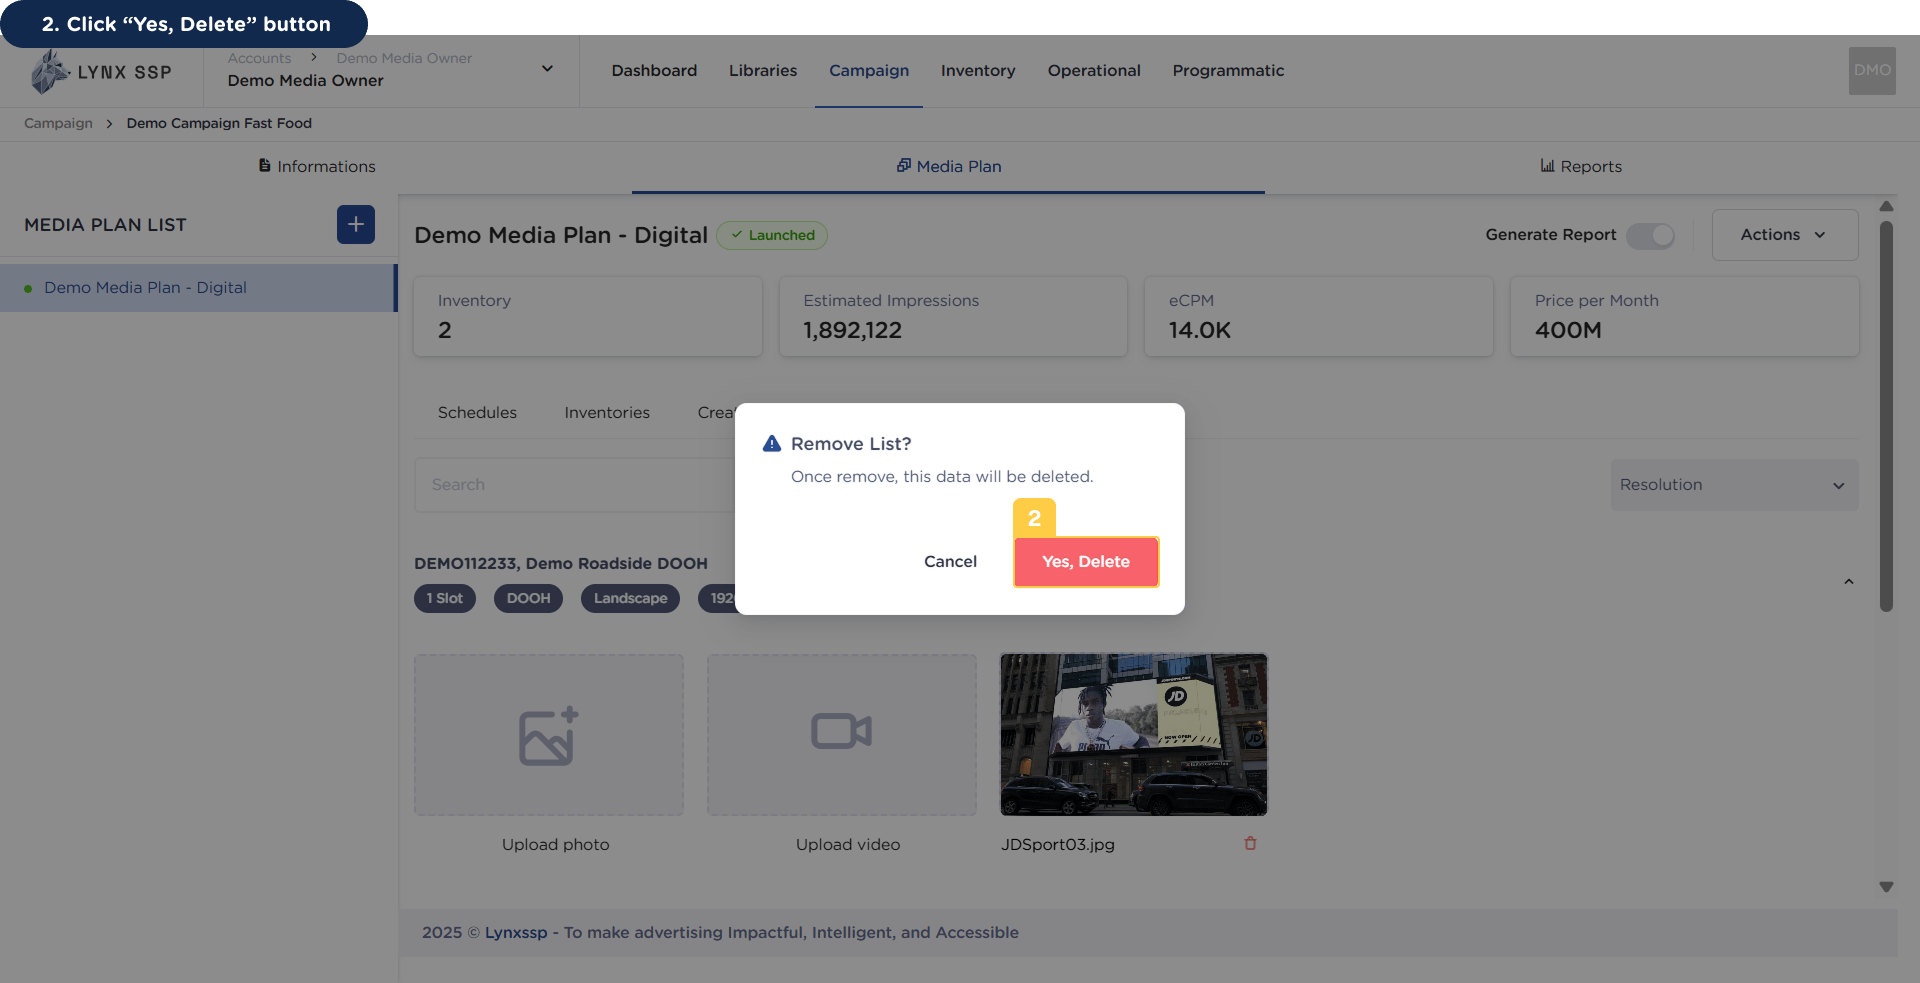Click the scrollbar up arrow
This screenshot has height=983, width=1920.
pos(1886,206)
